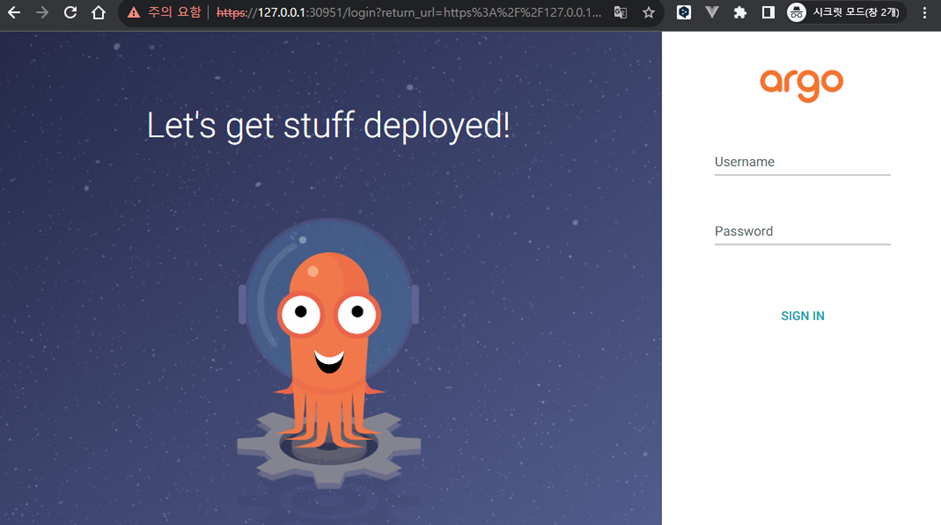This screenshot has width=941, height=525.
Task: Go back using browser back arrow
Action: tap(14, 12)
